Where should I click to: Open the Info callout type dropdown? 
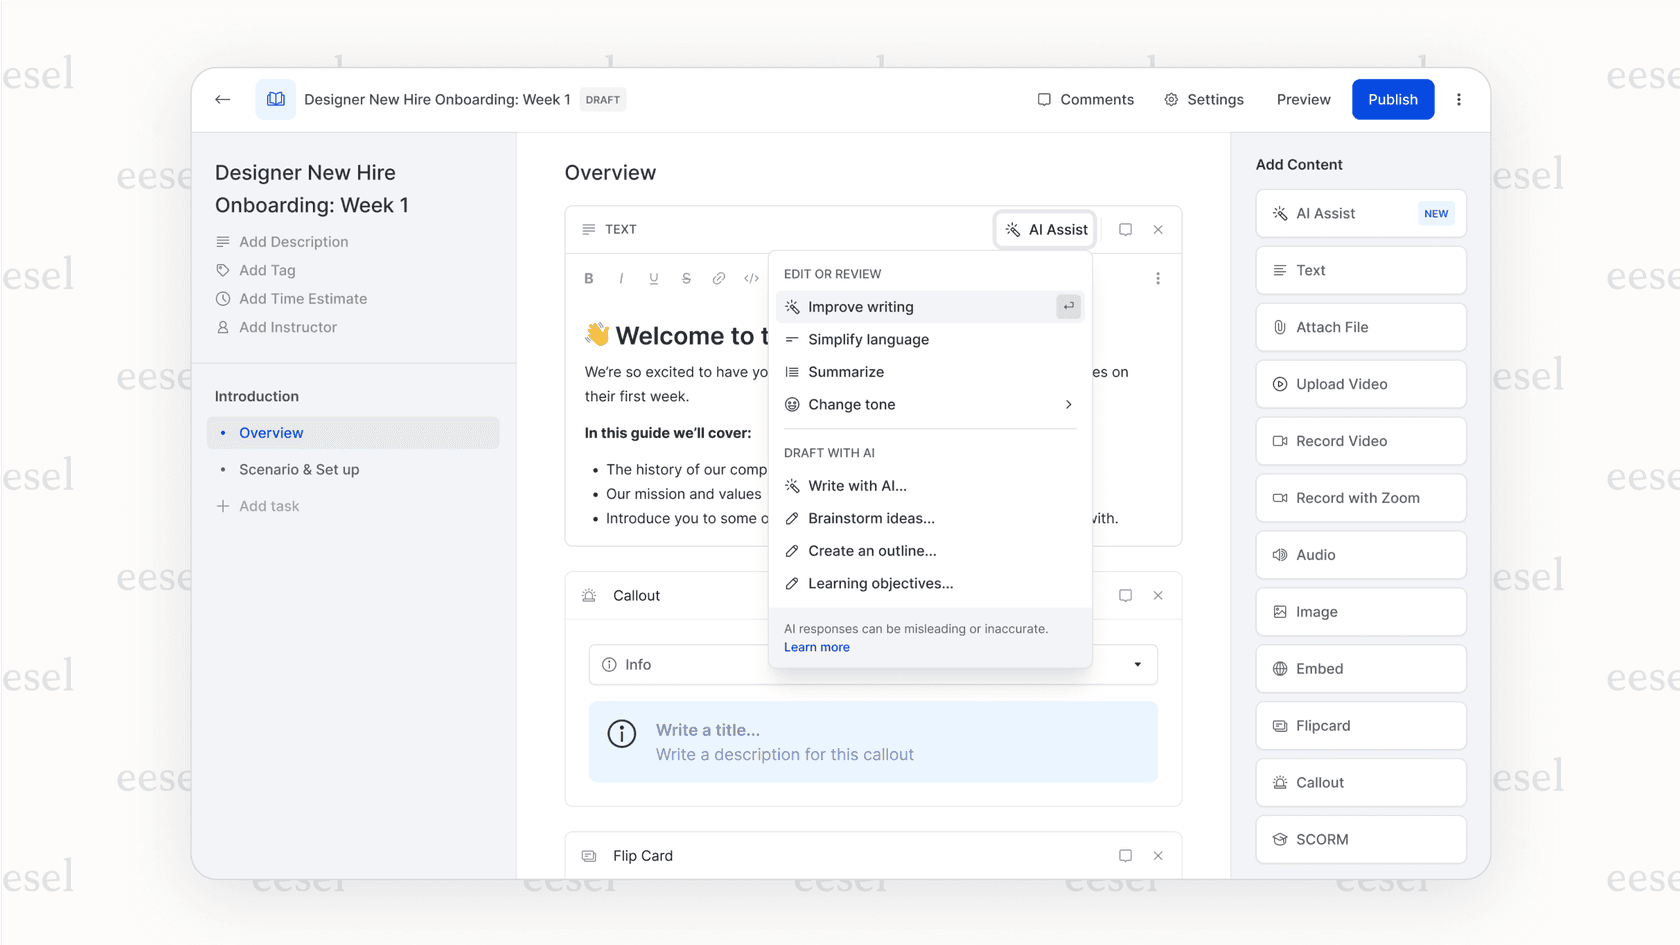tap(1137, 665)
